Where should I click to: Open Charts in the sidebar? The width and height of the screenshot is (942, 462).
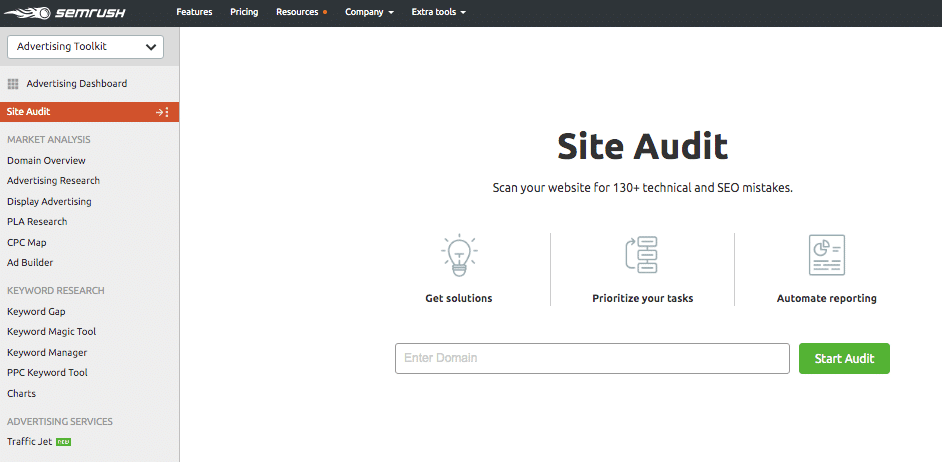[22, 394]
